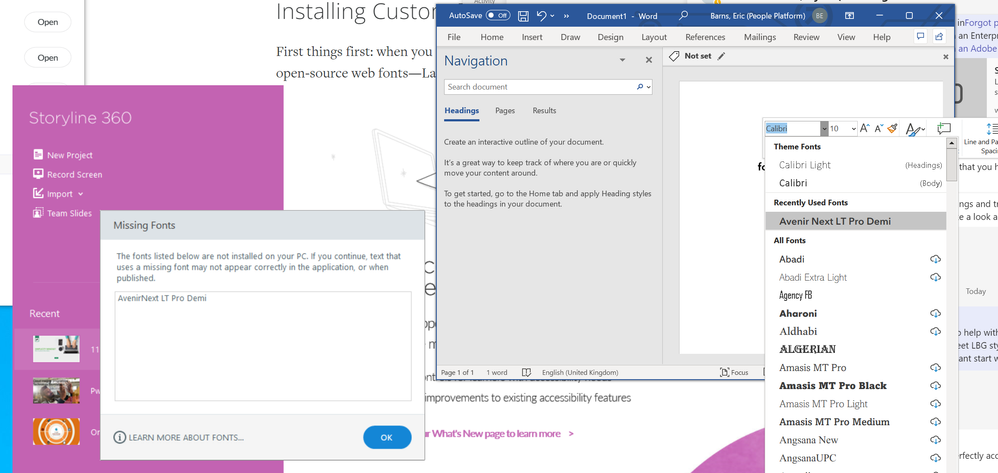The height and width of the screenshot is (473, 998).
Task: Click the Search document field
Action: 540,87
